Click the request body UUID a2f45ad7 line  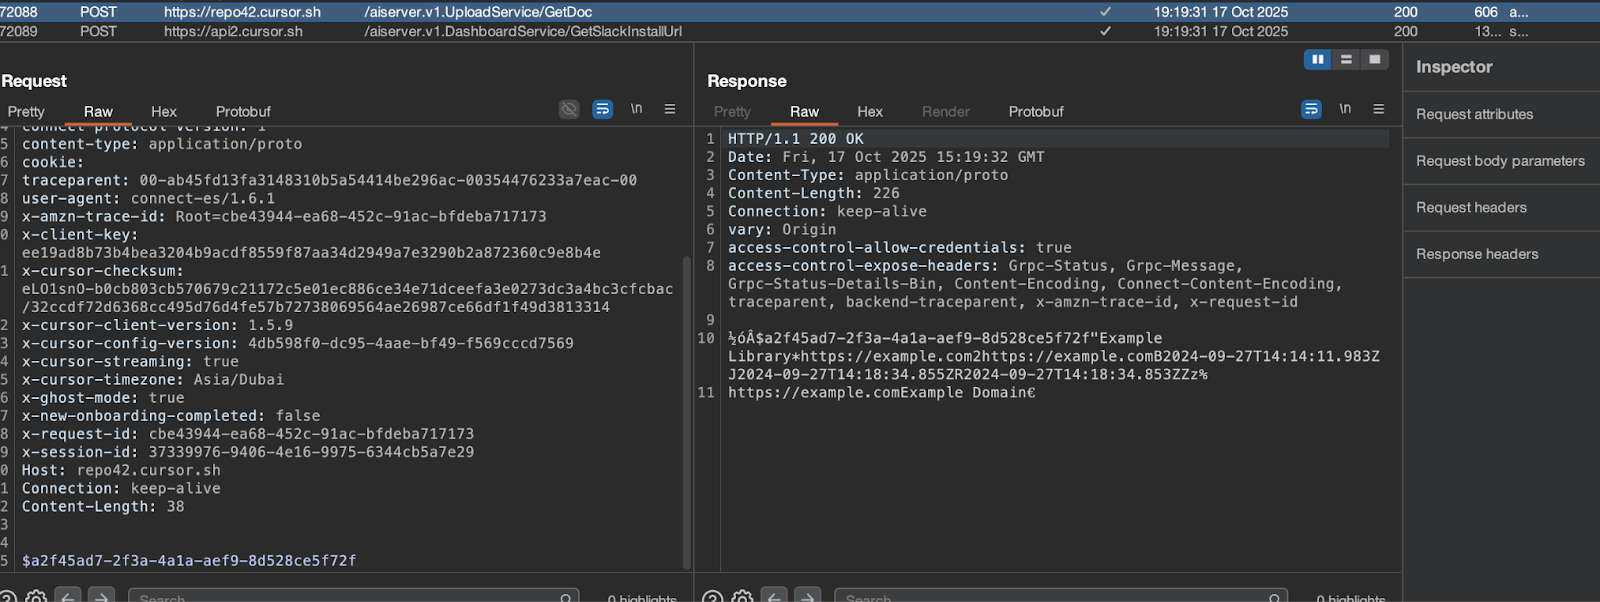tap(189, 561)
